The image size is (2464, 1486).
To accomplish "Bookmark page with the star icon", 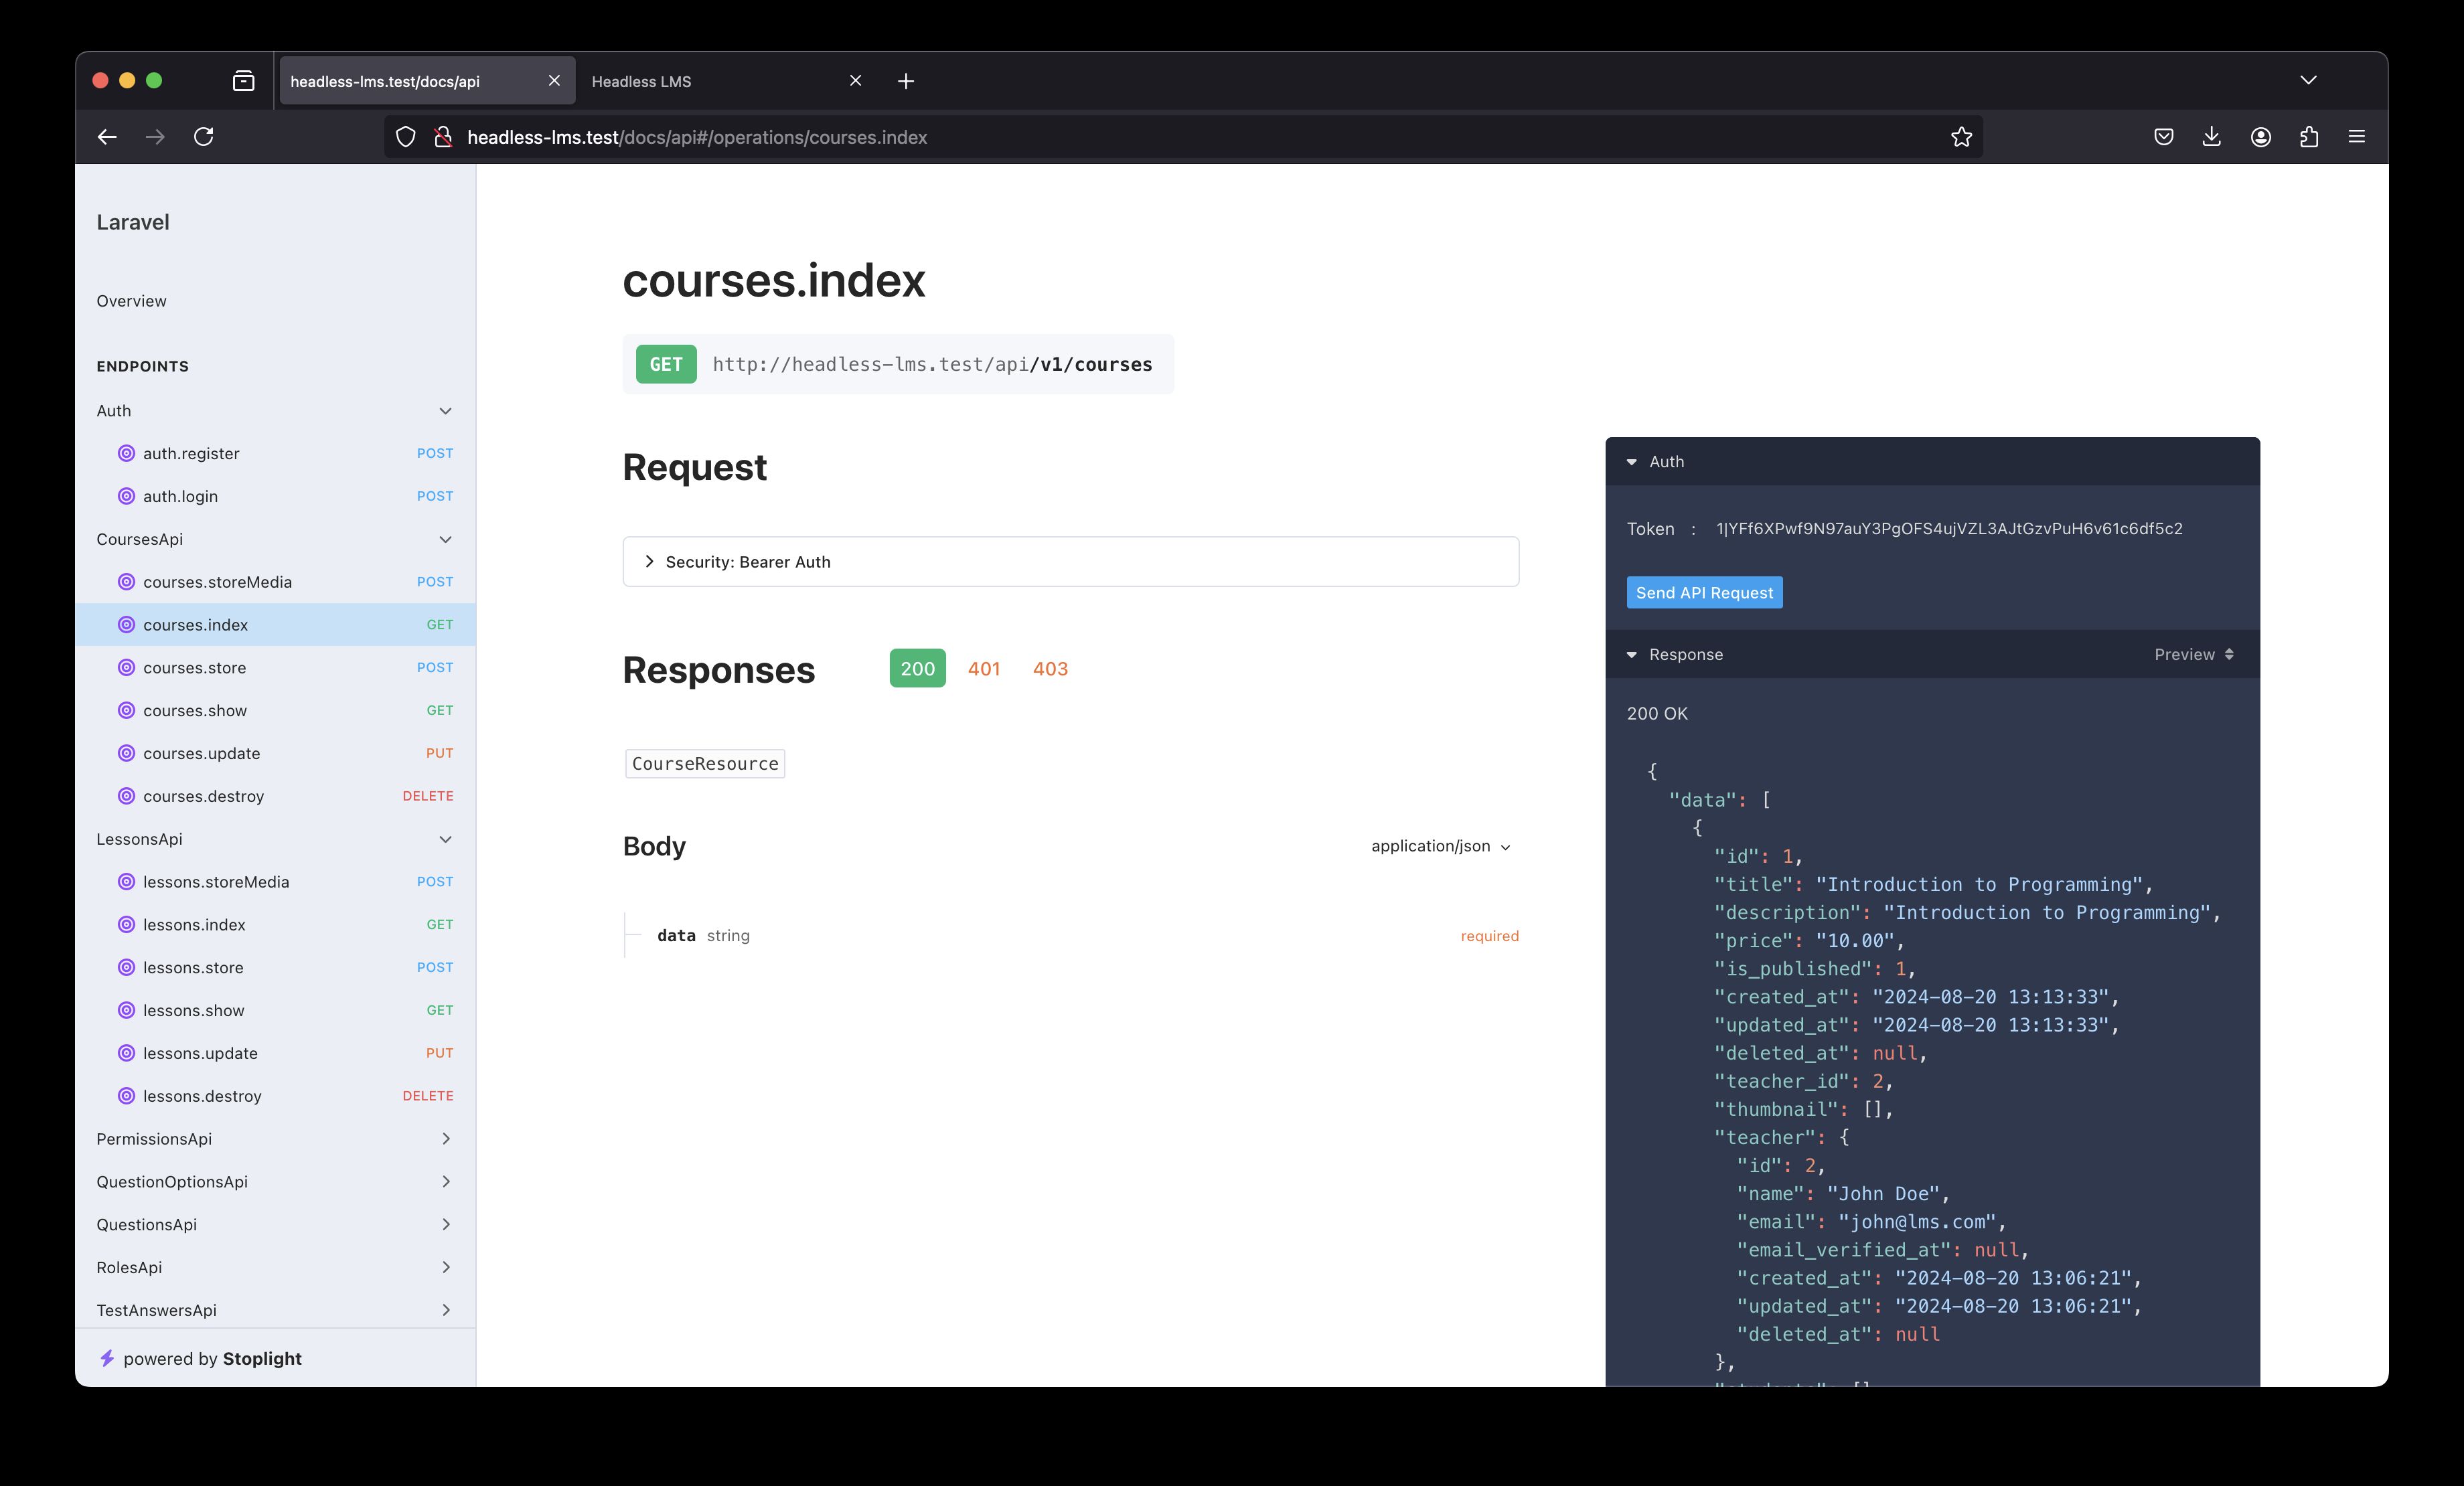I will coord(1961,137).
